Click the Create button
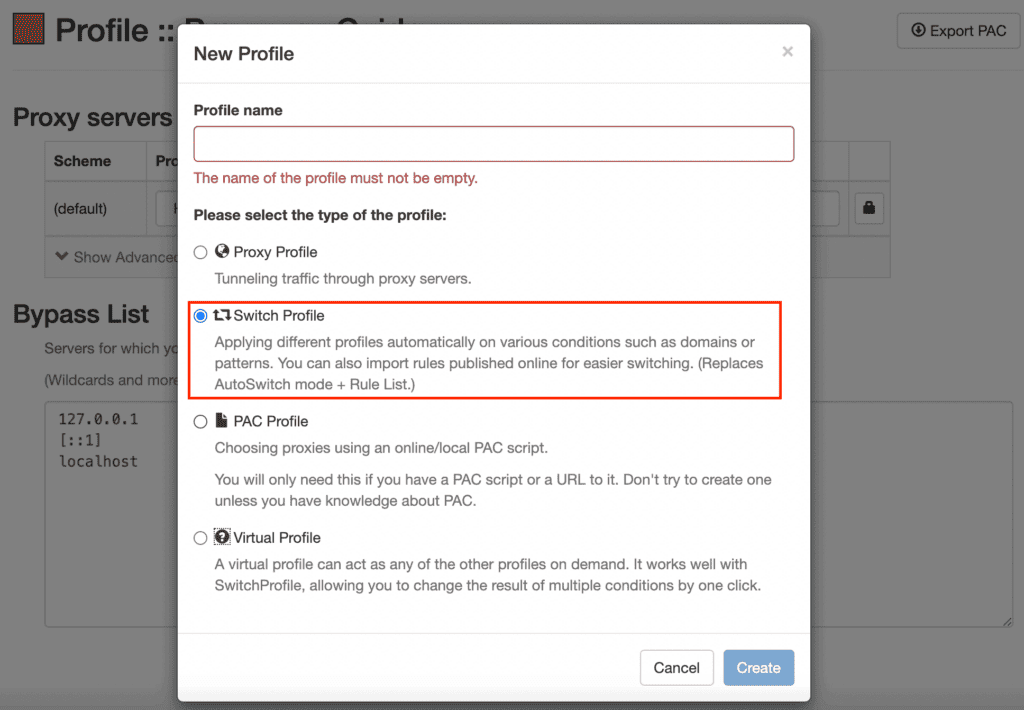 [x=758, y=667]
